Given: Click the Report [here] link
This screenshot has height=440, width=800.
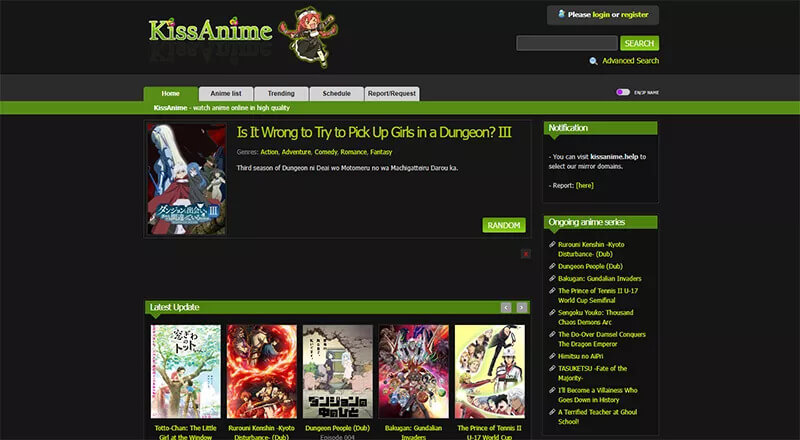Looking at the screenshot, I should [585, 186].
